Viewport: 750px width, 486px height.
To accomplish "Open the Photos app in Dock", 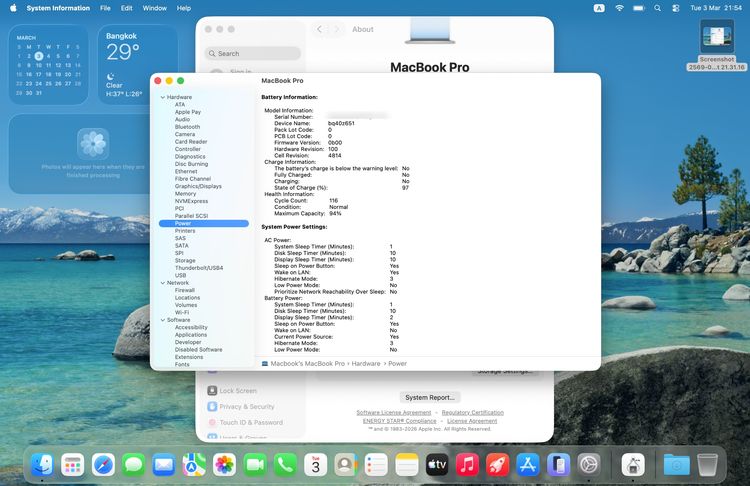I will (224, 464).
